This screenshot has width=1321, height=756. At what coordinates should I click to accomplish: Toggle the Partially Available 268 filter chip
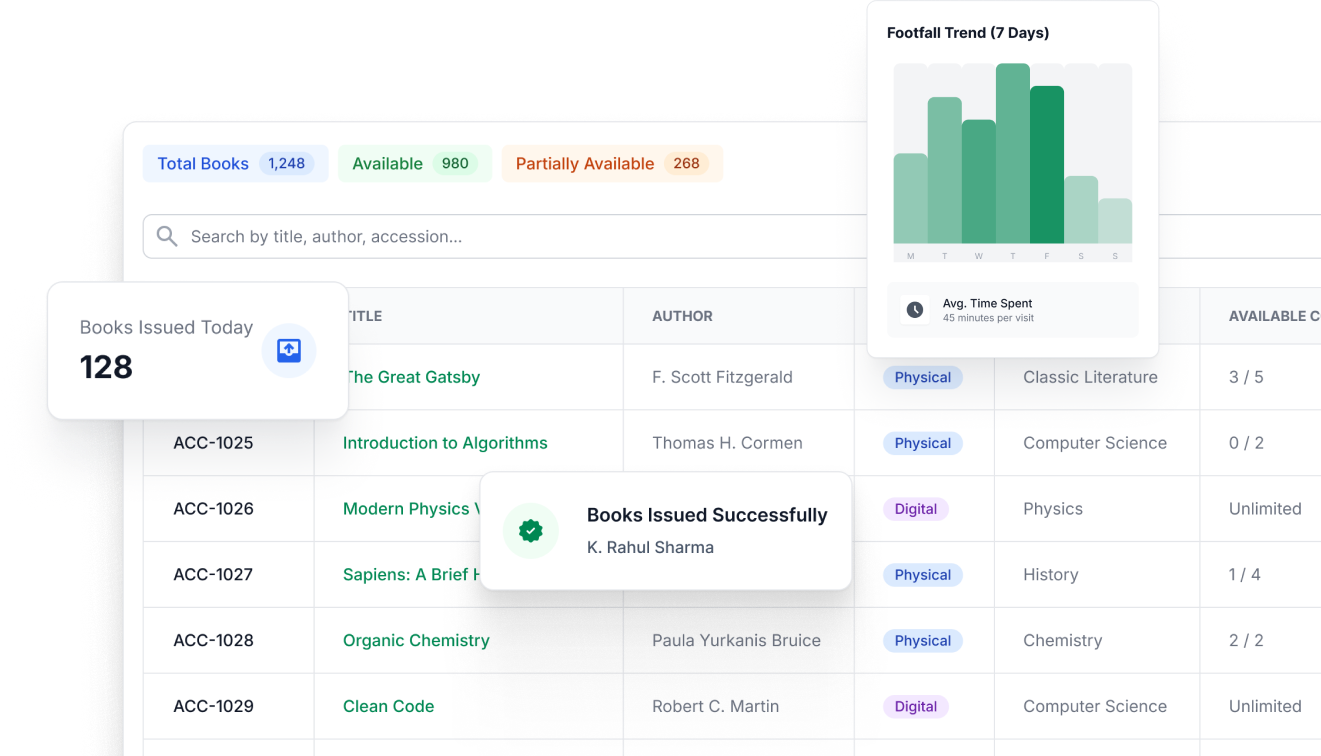pos(611,163)
